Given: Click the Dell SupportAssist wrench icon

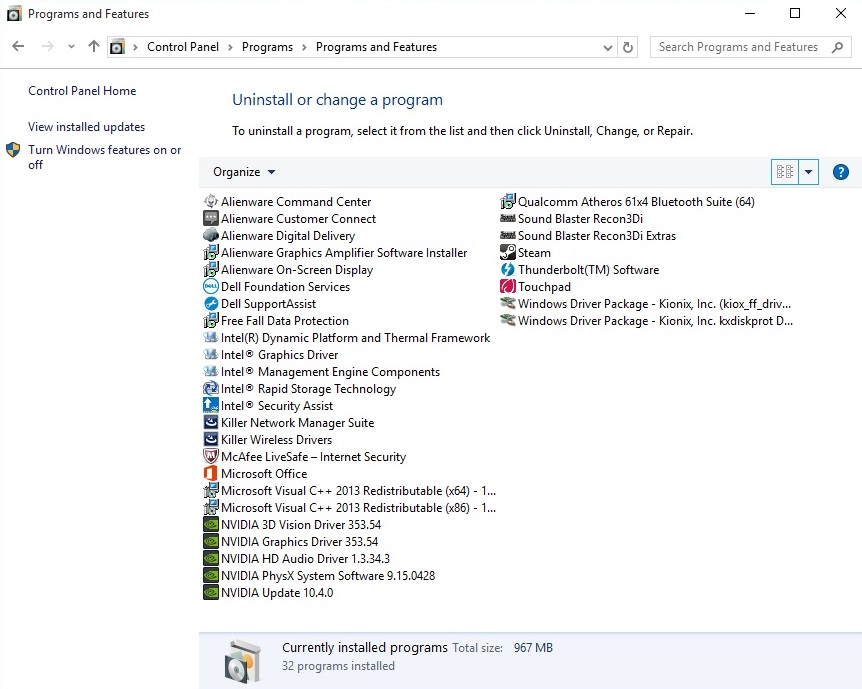Looking at the screenshot, I should pyautogui.click(x=211, y=304).
